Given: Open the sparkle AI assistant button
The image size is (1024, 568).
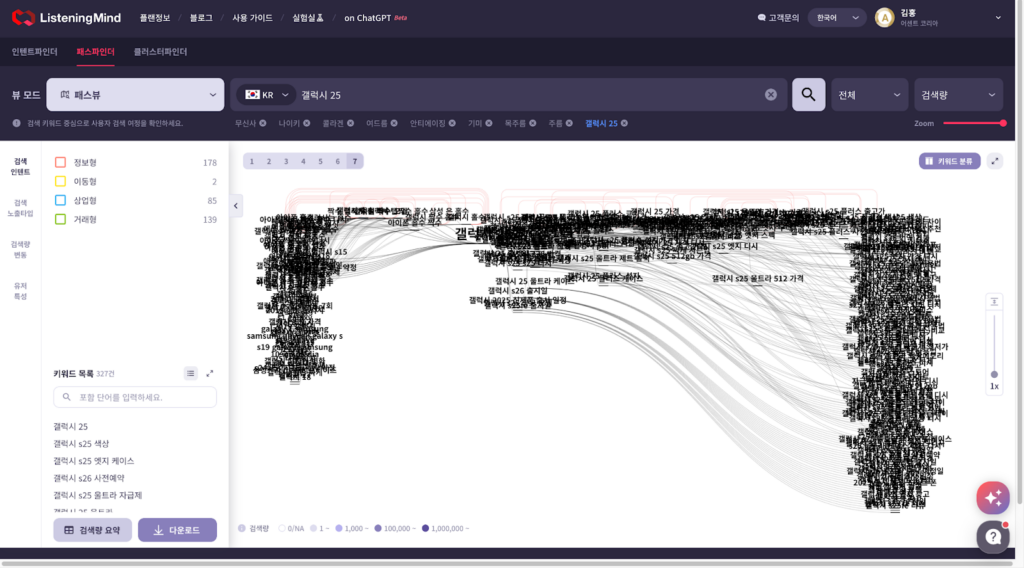Looking at the screenshot, I should tap(992, 497).
